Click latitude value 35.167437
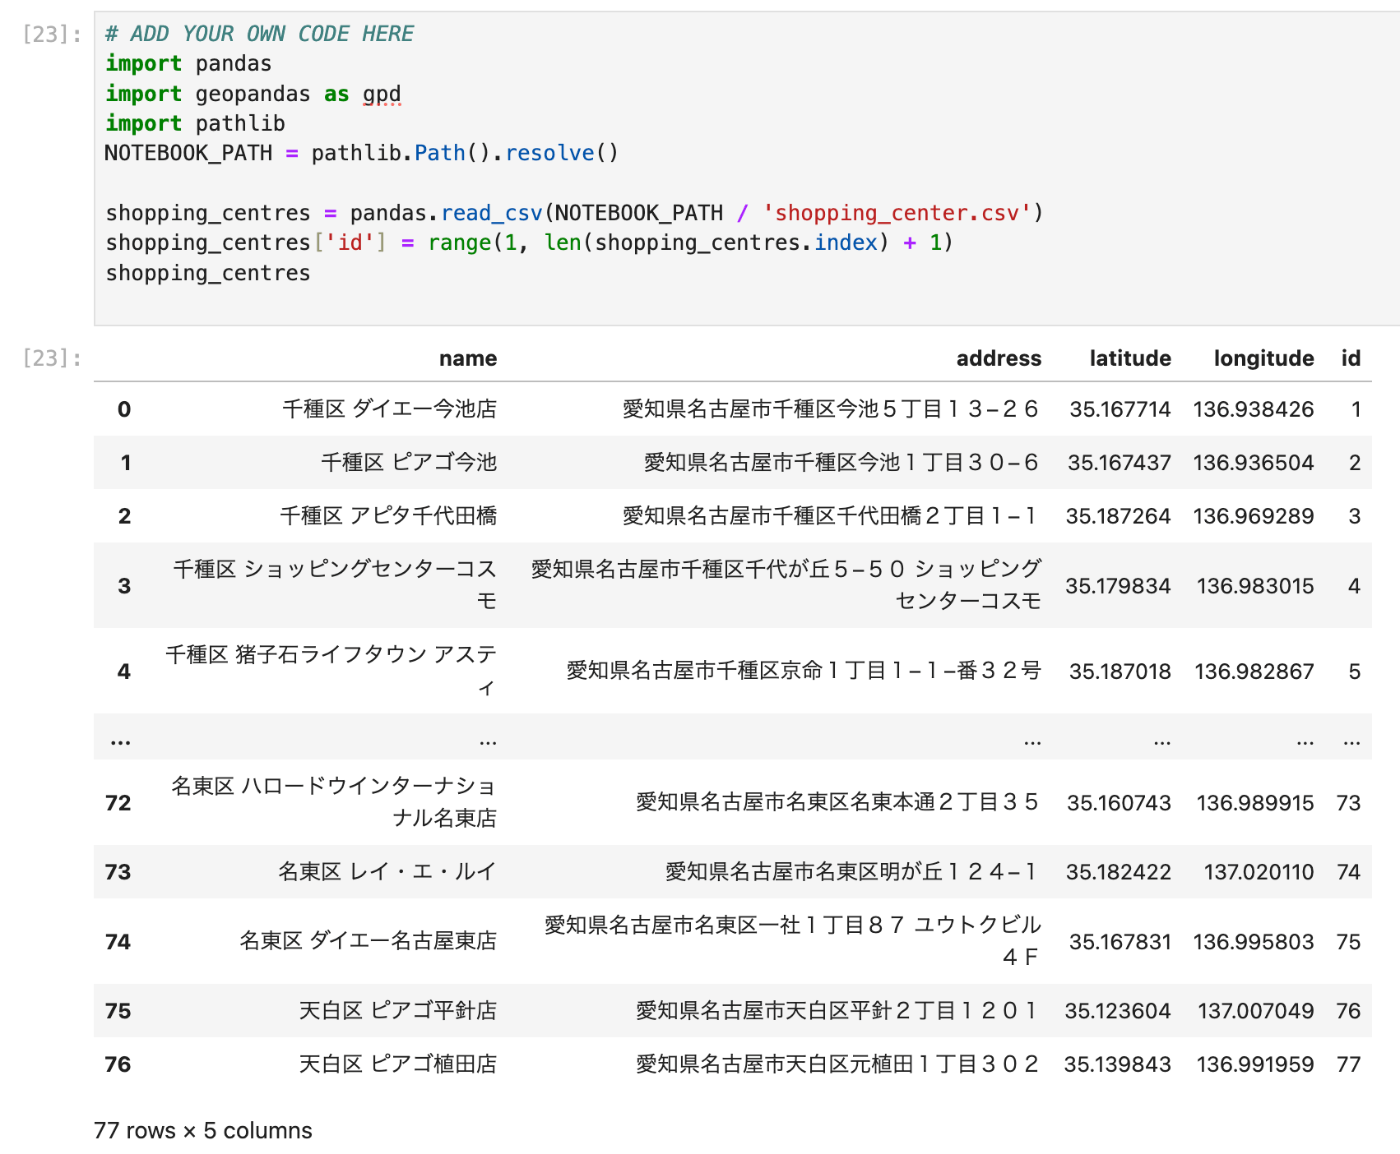1400x1154 pixels. tap(1119, 462)
